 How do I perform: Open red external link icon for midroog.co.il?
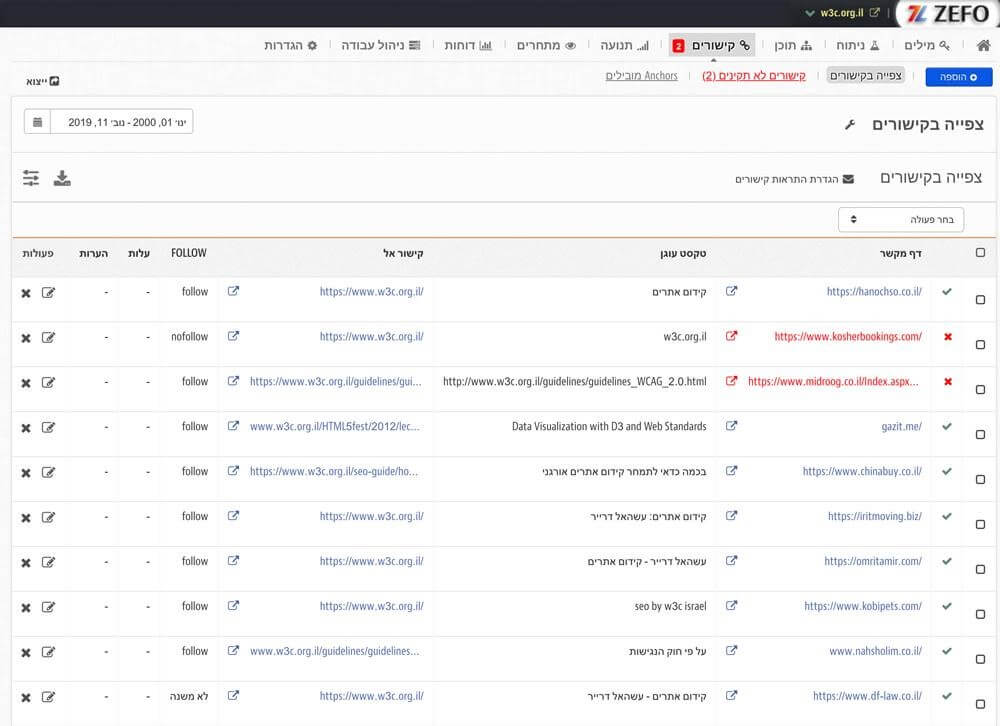[x=732, y=381]
